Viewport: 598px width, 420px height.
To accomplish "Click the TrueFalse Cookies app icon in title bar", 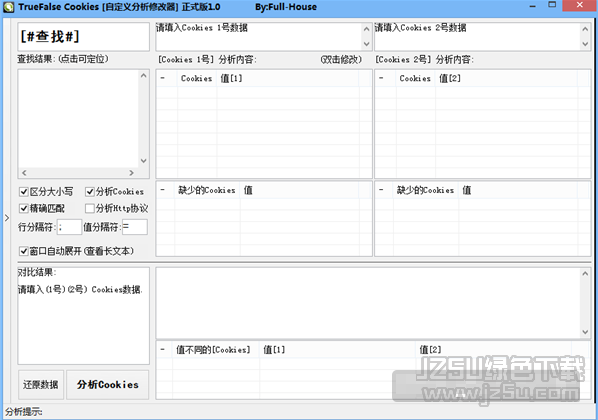I will tap(8, 7).
